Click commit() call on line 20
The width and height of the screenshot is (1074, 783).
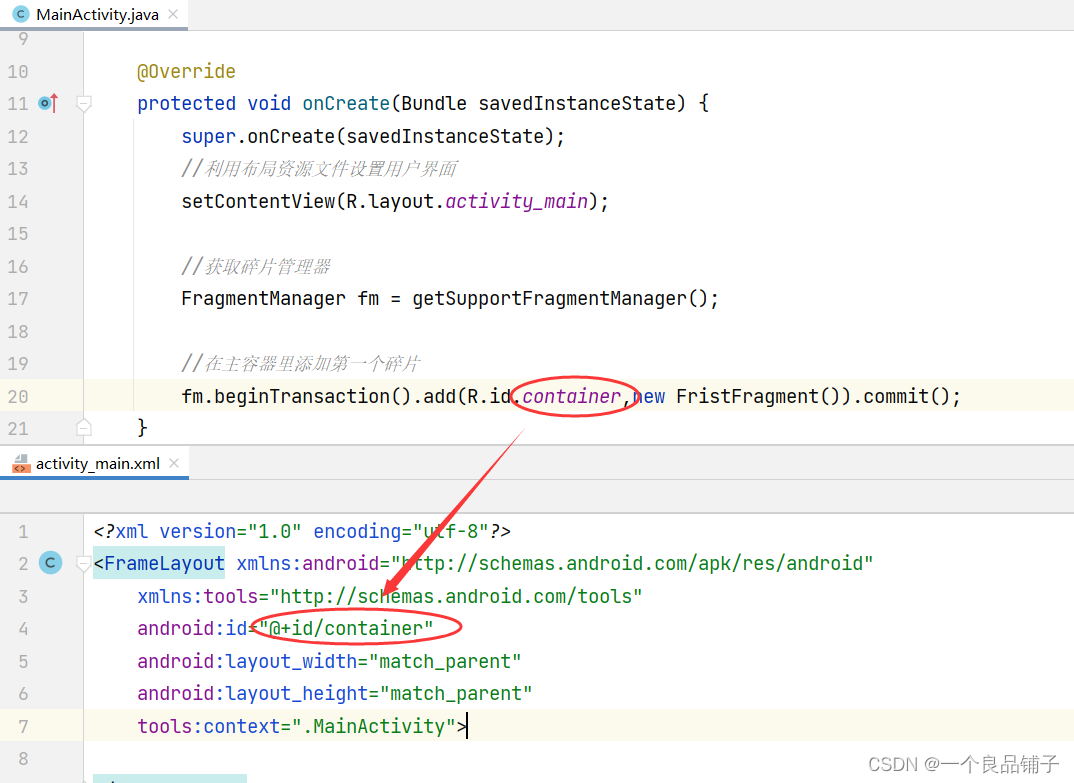(x=906, y=397)
